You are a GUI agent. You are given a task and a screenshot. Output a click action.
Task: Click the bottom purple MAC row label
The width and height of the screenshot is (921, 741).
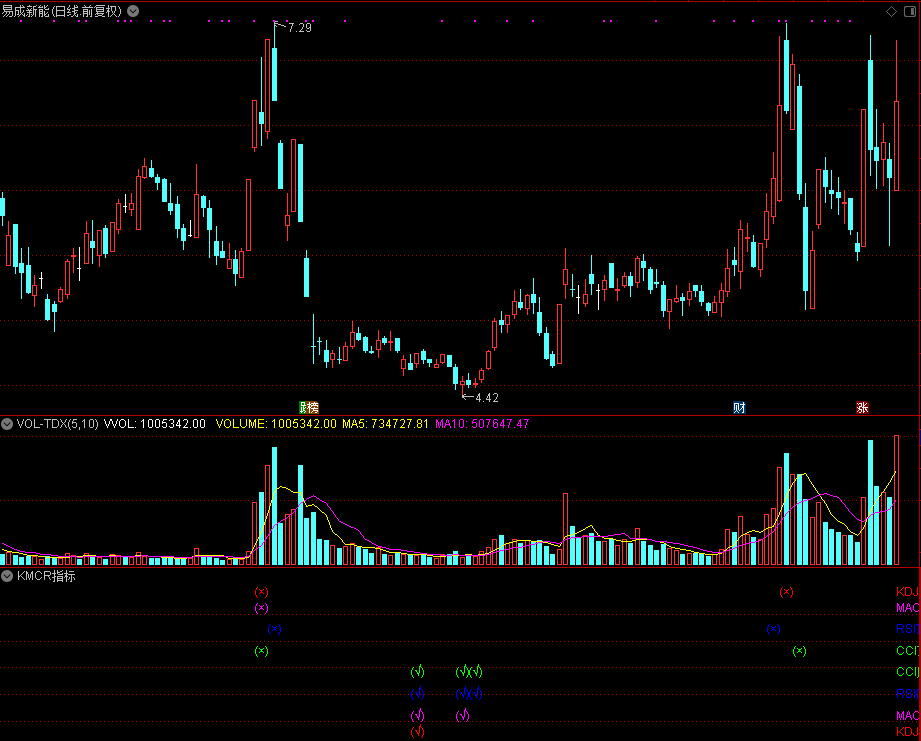(x=907, y=715)
